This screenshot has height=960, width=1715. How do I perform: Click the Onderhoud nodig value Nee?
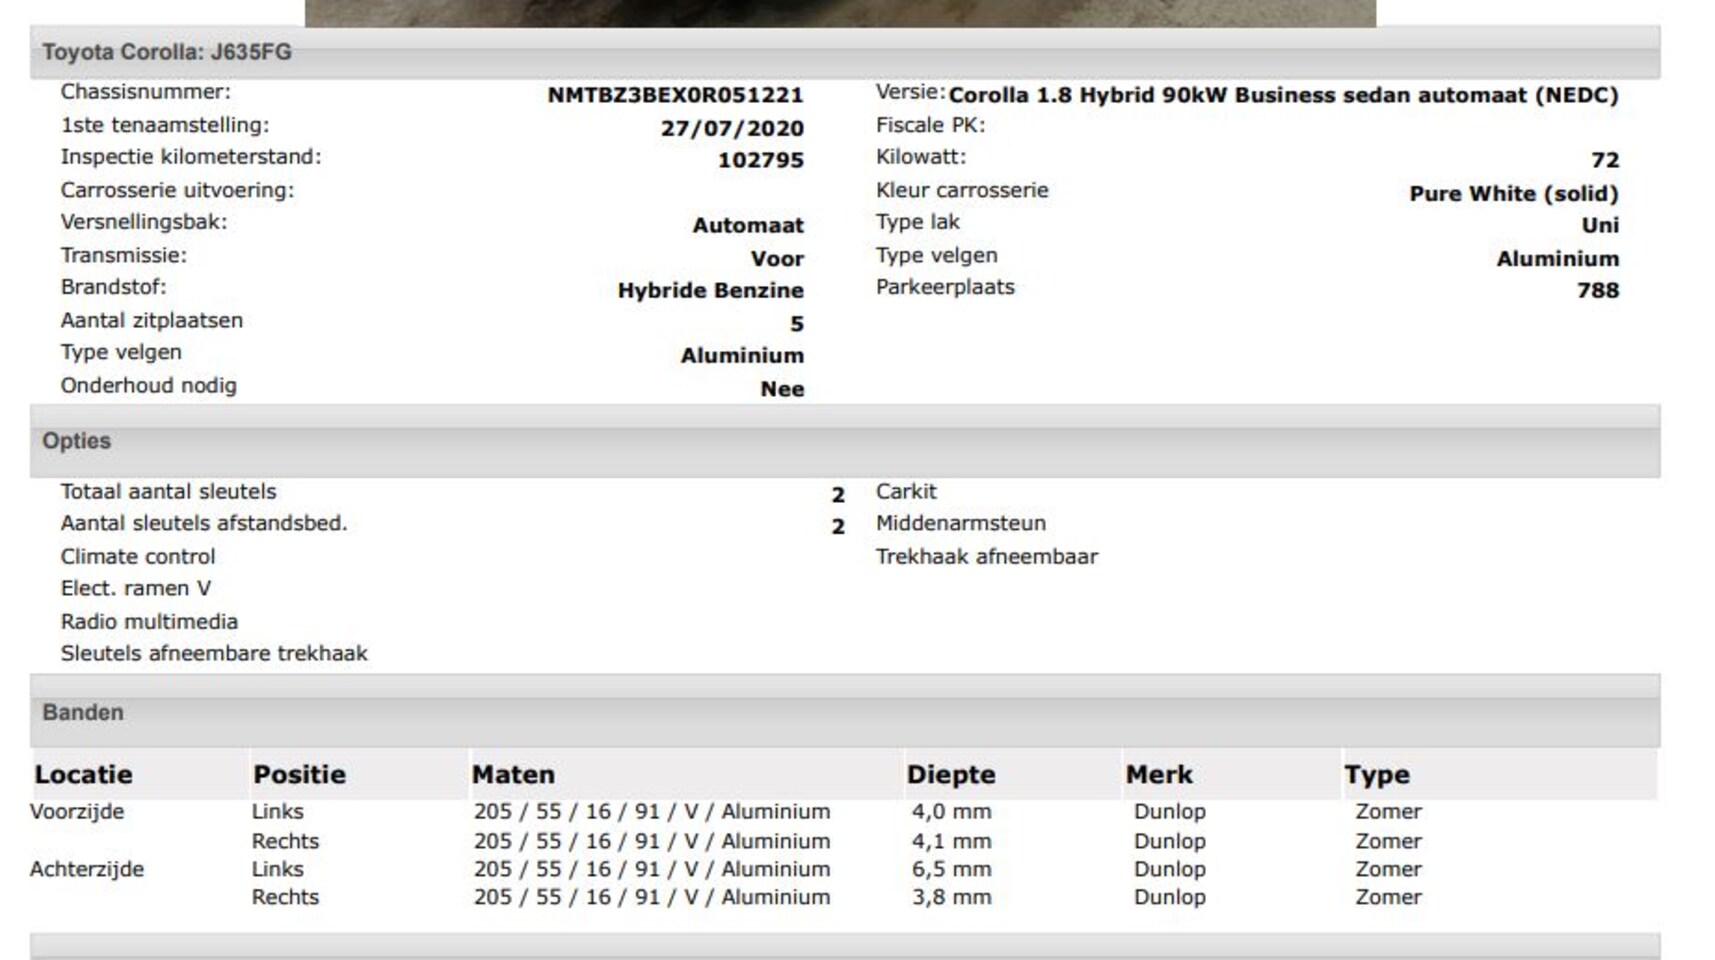[x=782, y=388]
